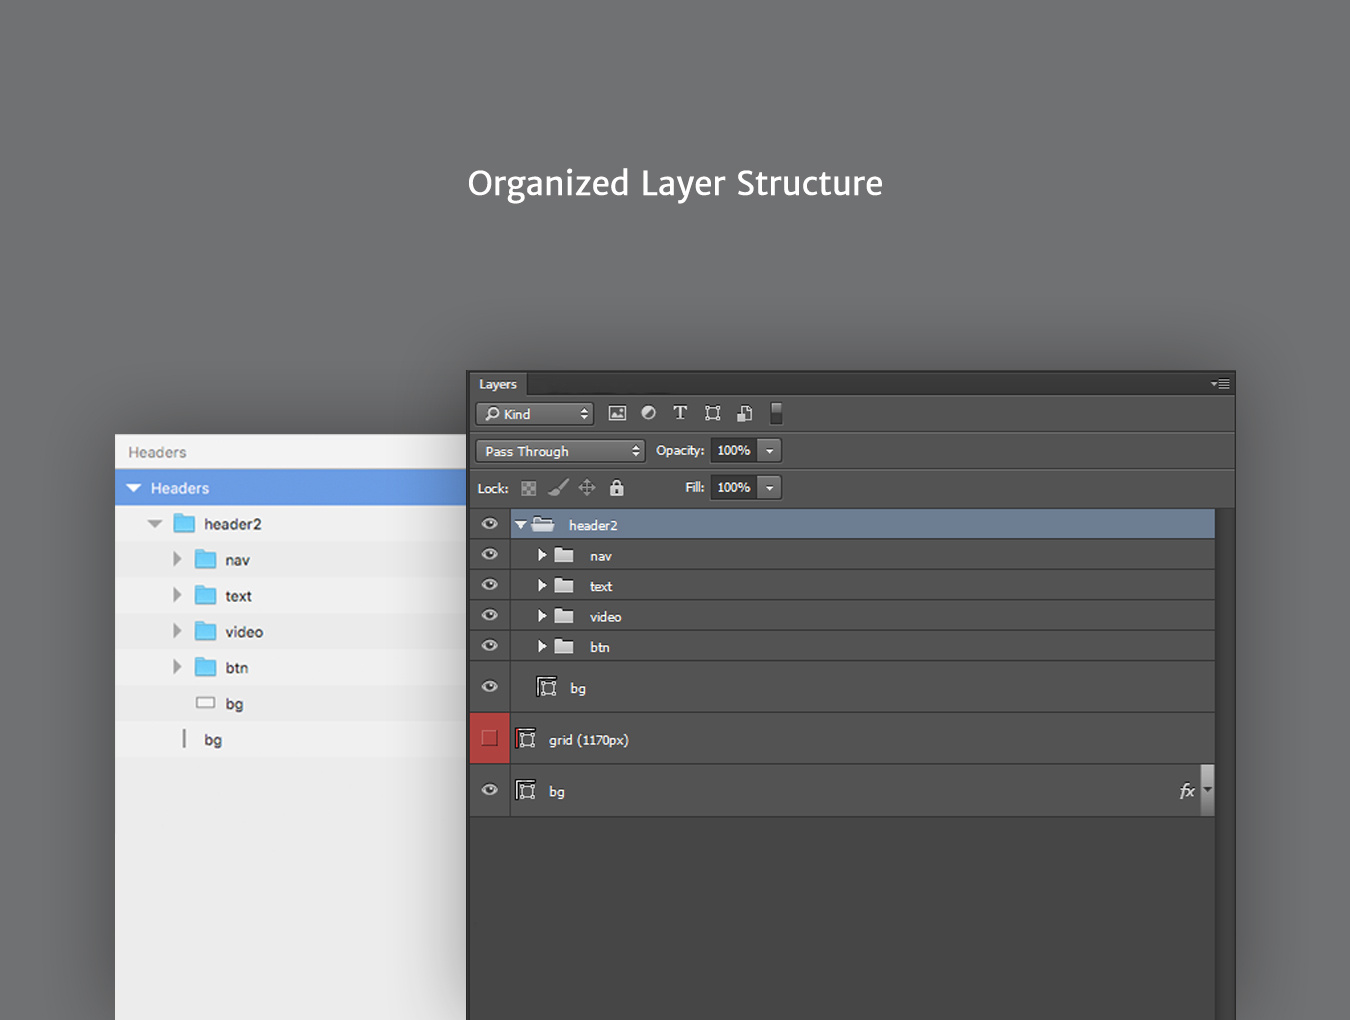Click the adjustment layer filter icon
This screenshot has width=1350, height=1020.
coord(648,413)
